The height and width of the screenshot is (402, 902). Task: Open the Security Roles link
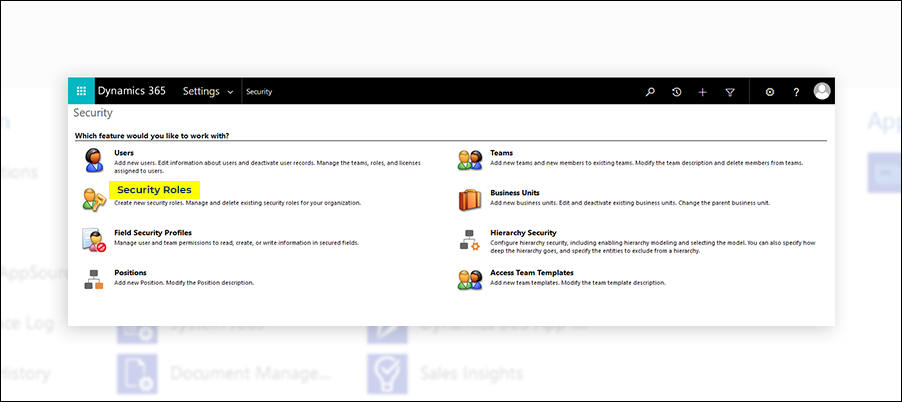point(154,190)
